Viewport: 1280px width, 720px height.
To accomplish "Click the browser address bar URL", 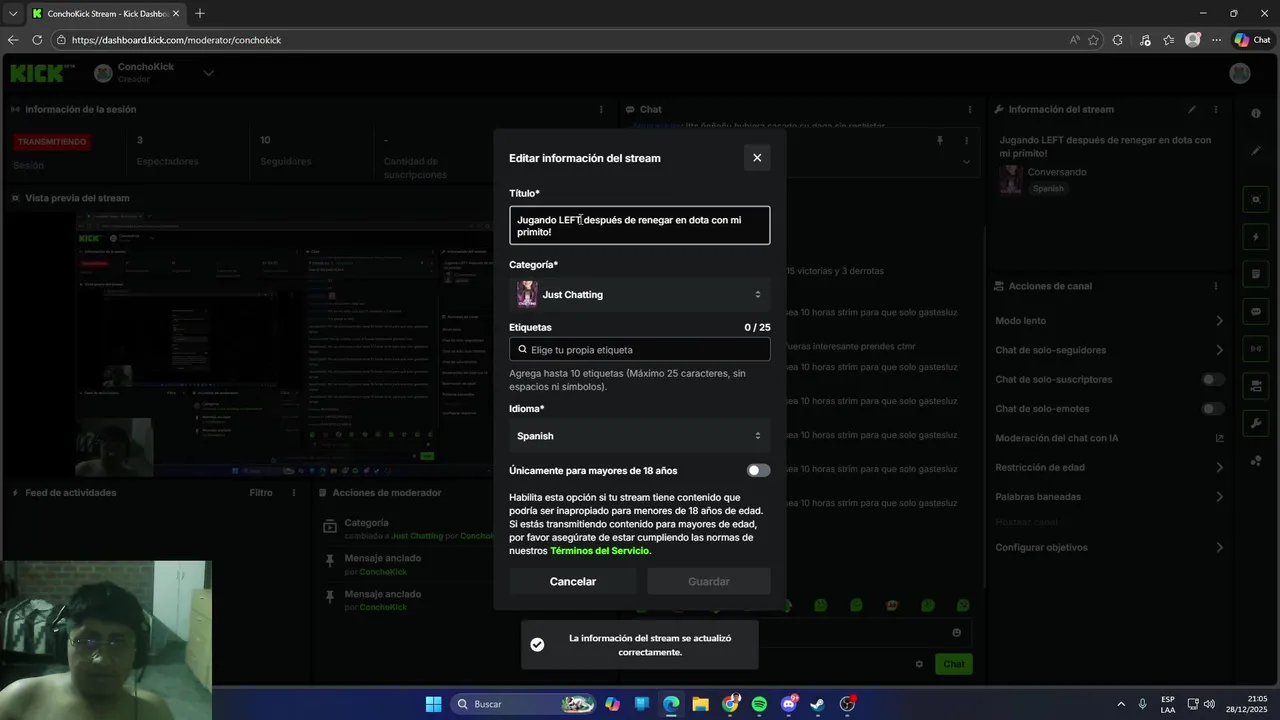I will (x=176, y=40).
